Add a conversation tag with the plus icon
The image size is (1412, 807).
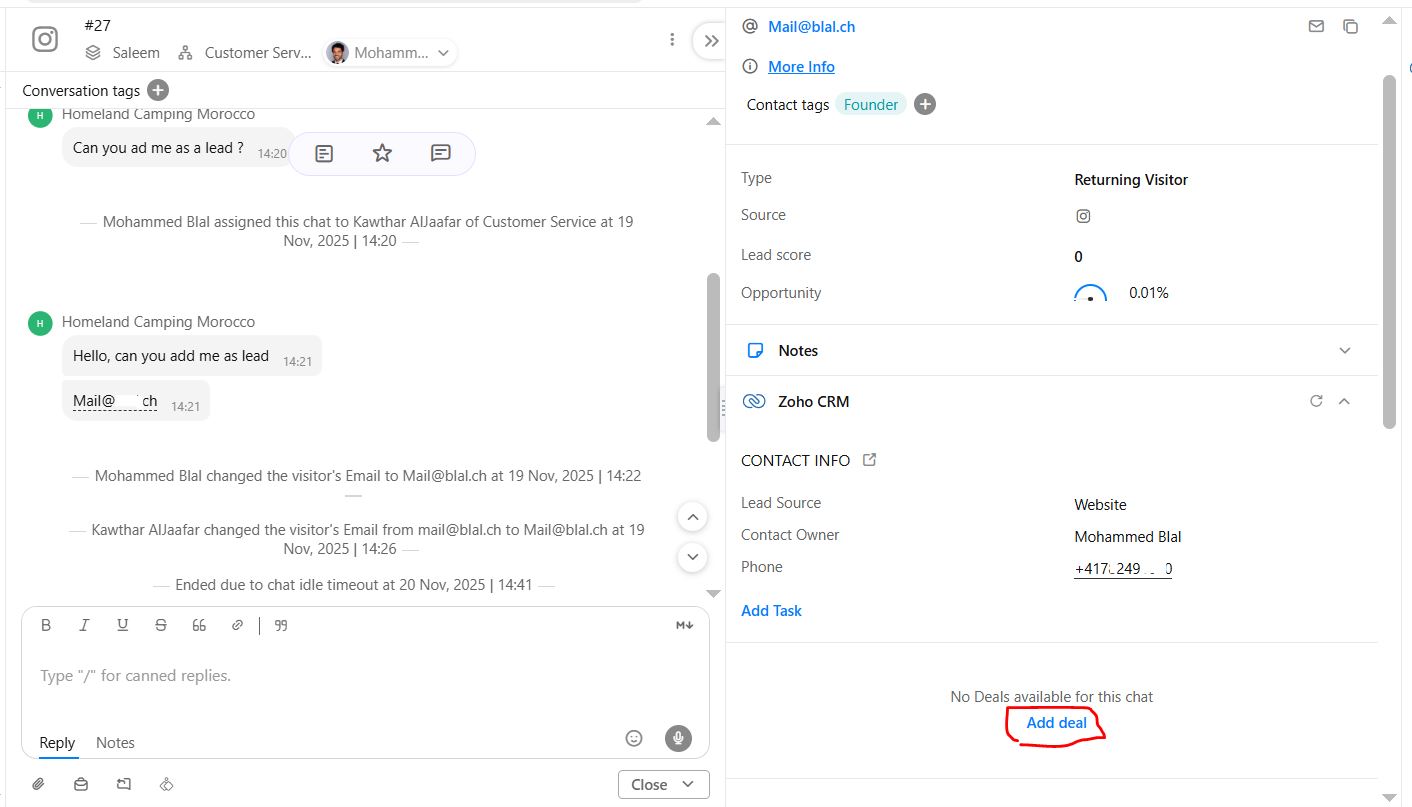click(x=158, y=90)
